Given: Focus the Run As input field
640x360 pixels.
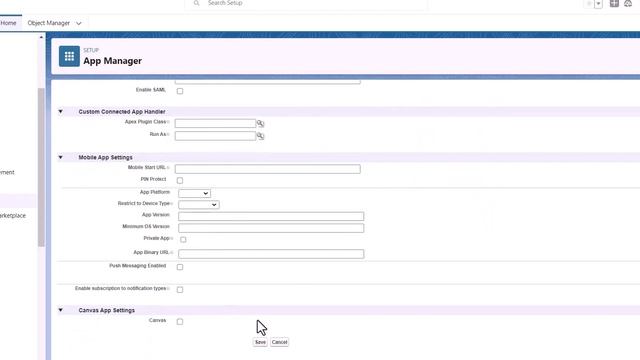Looking at the screenshot, I should (216, 136).
